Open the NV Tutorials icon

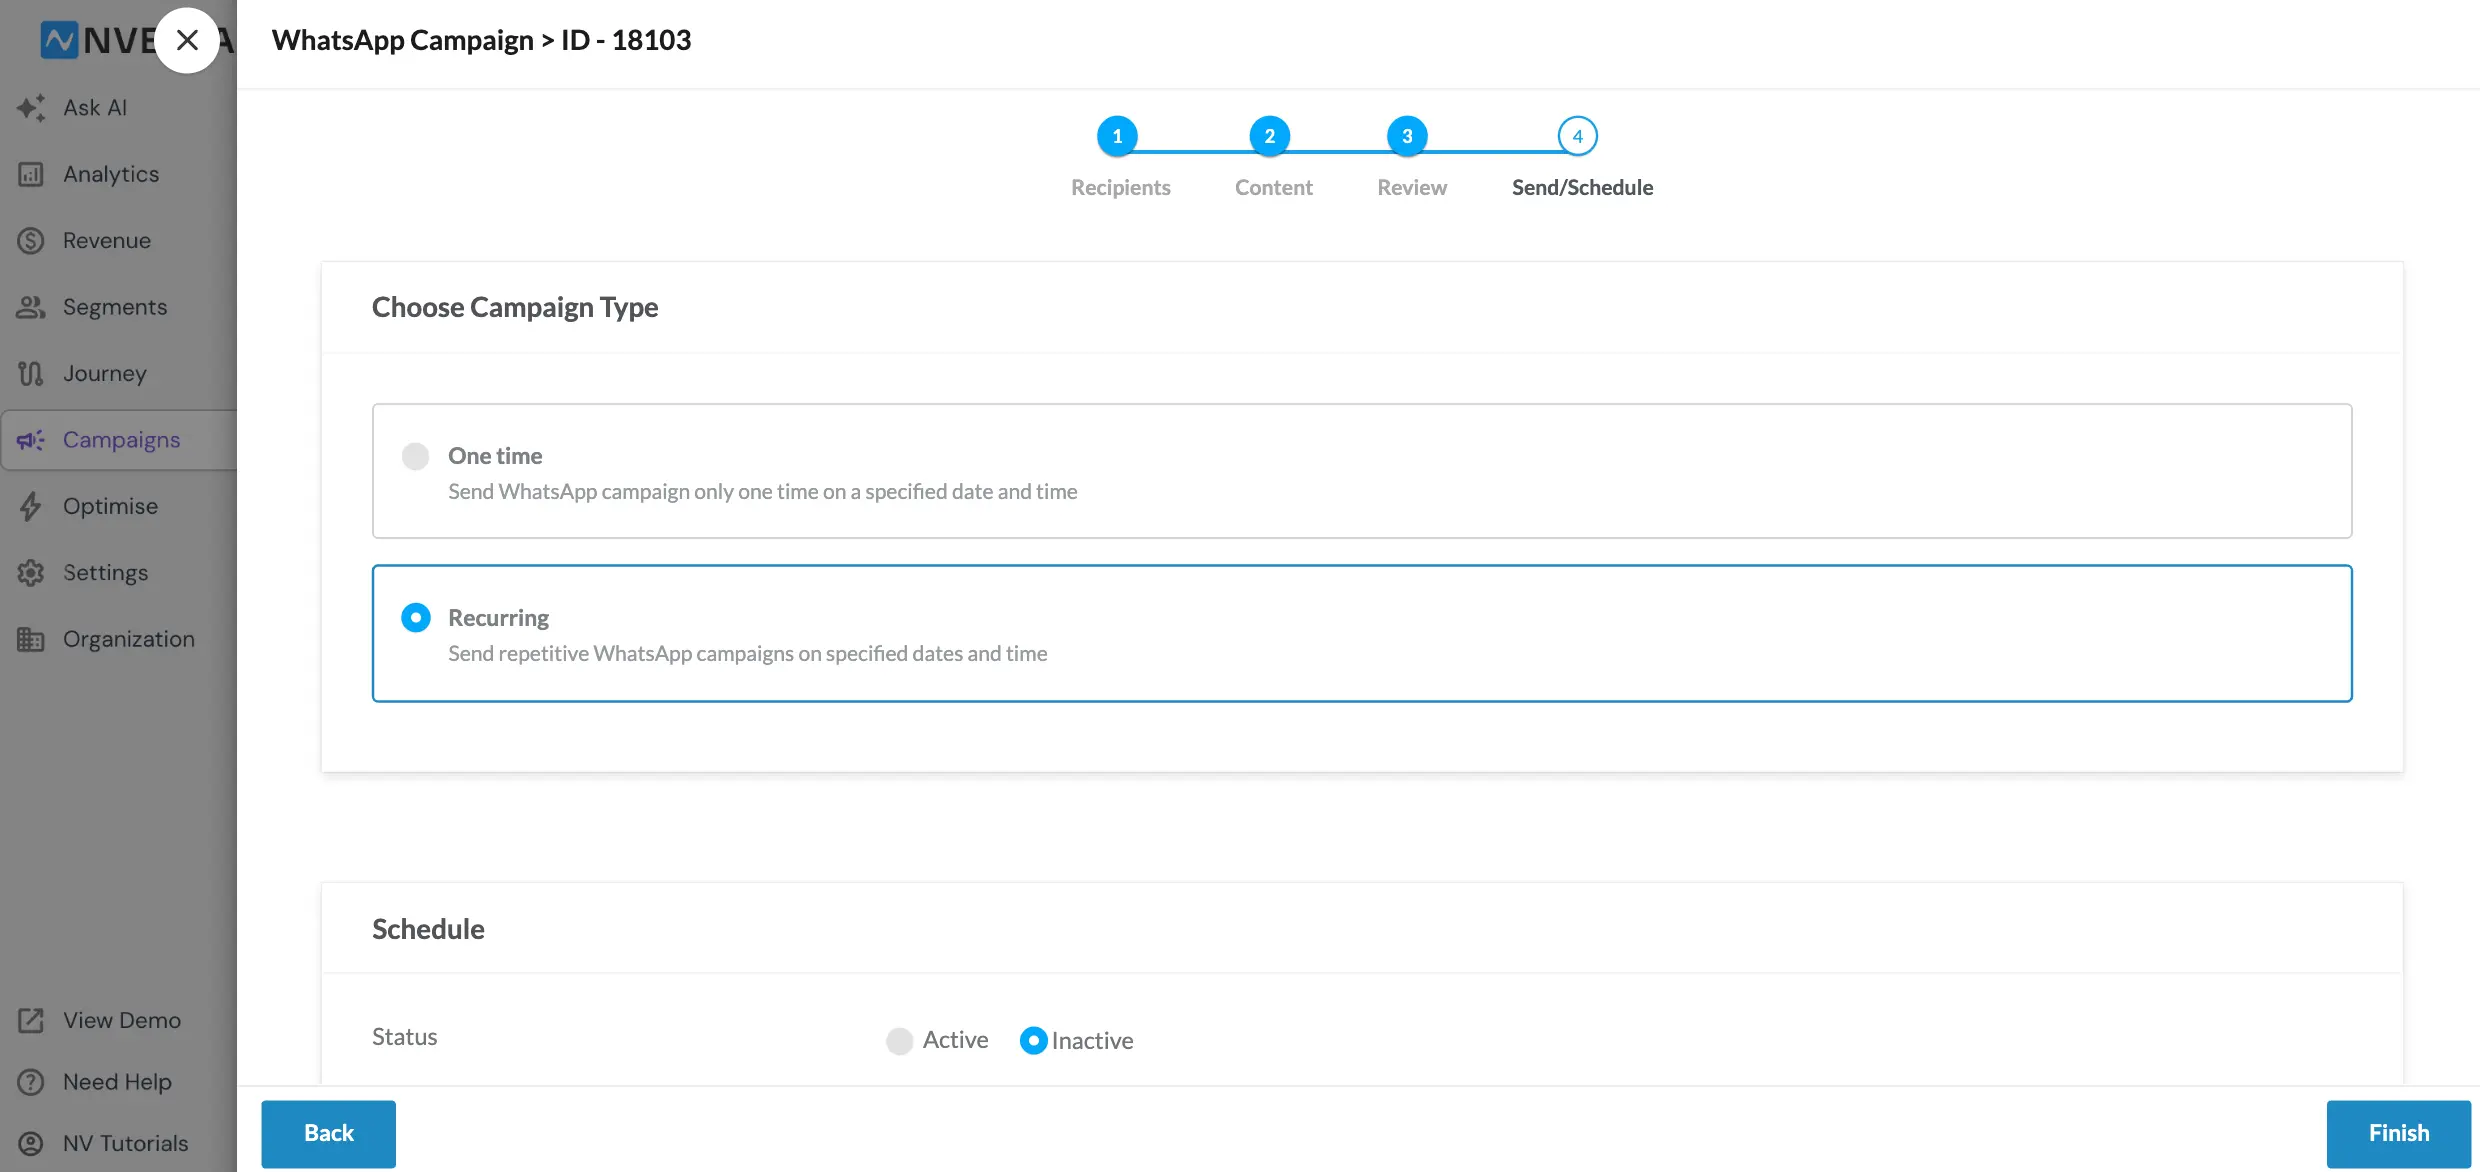click(x=31, y=1143)
